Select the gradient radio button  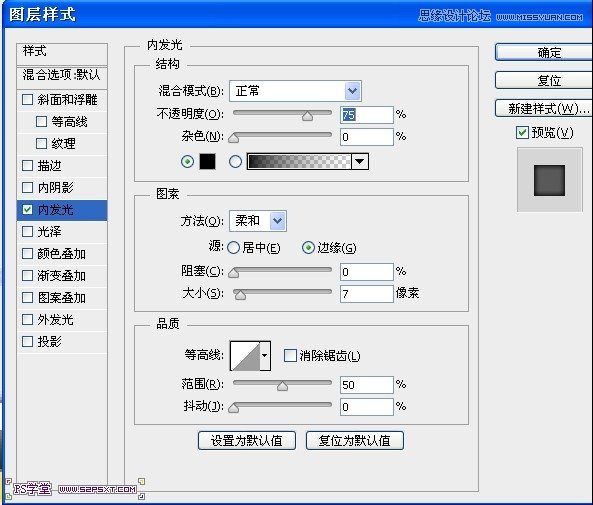point(235,162)
